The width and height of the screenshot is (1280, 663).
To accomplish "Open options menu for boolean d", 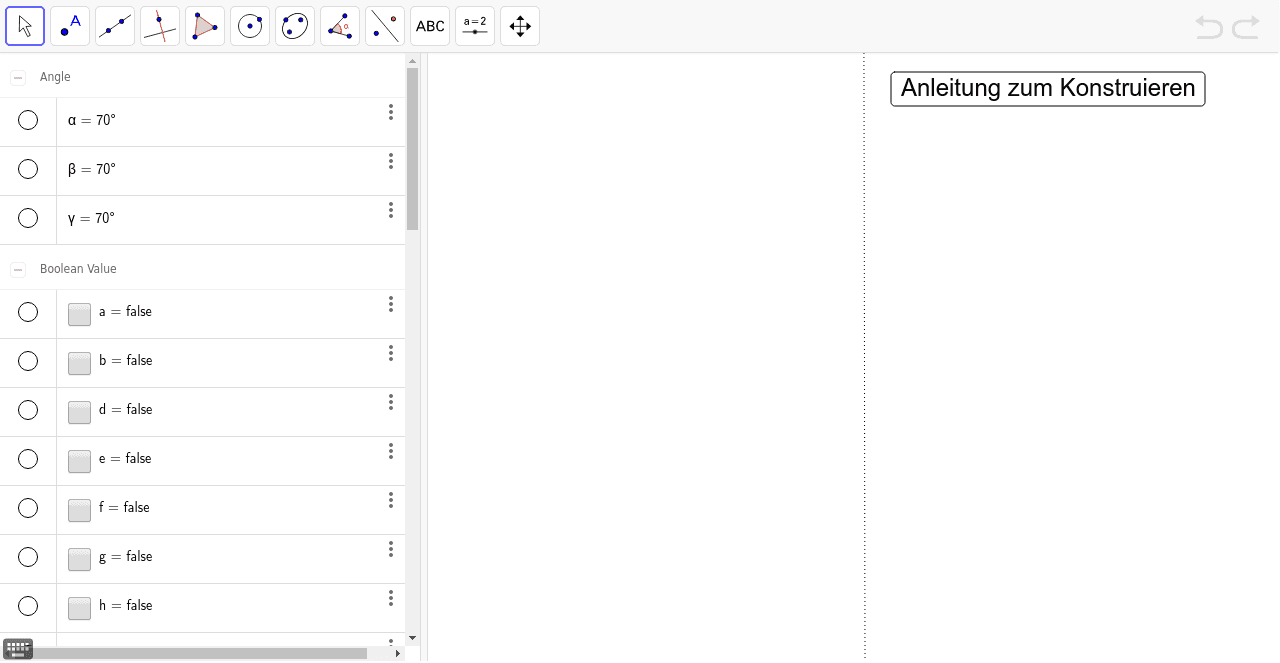I will pos(391,402).
